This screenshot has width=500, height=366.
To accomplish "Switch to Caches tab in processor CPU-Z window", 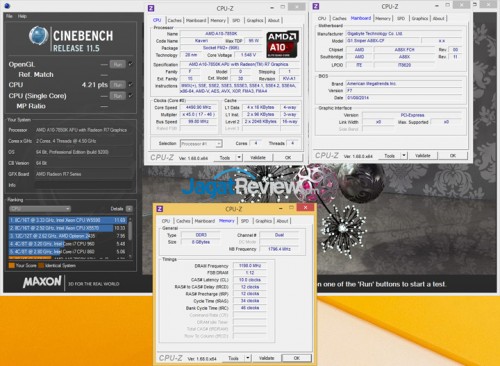I will (175, 20).
